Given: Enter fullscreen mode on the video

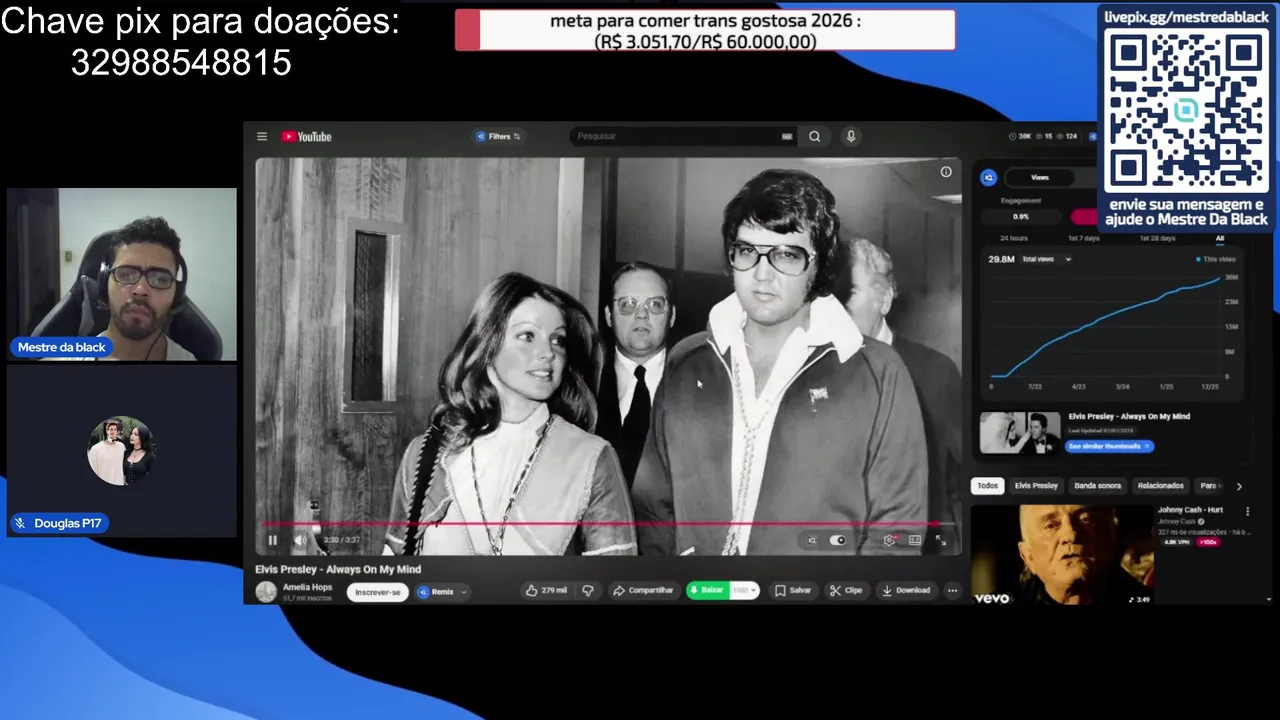Looking at the screenshot, I should coord(940,540).
